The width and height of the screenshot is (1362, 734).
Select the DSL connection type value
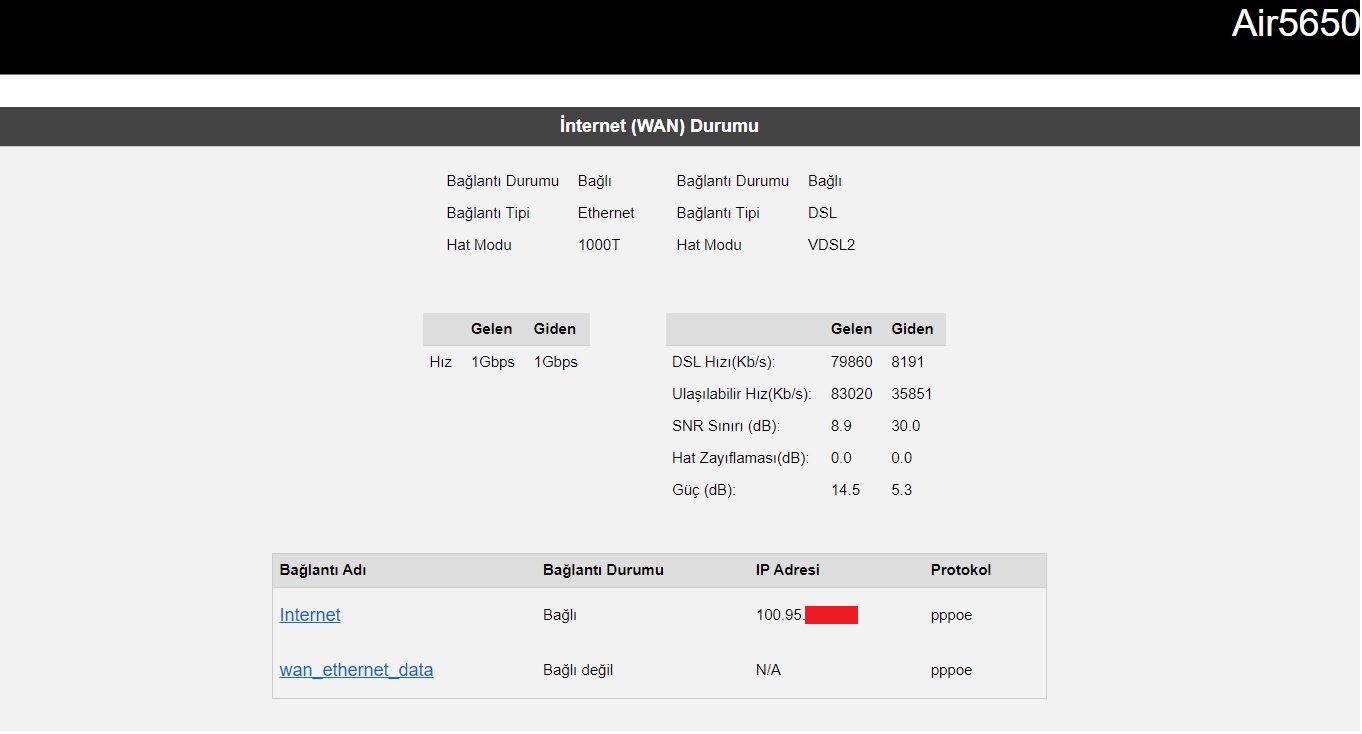click(822, 213)
